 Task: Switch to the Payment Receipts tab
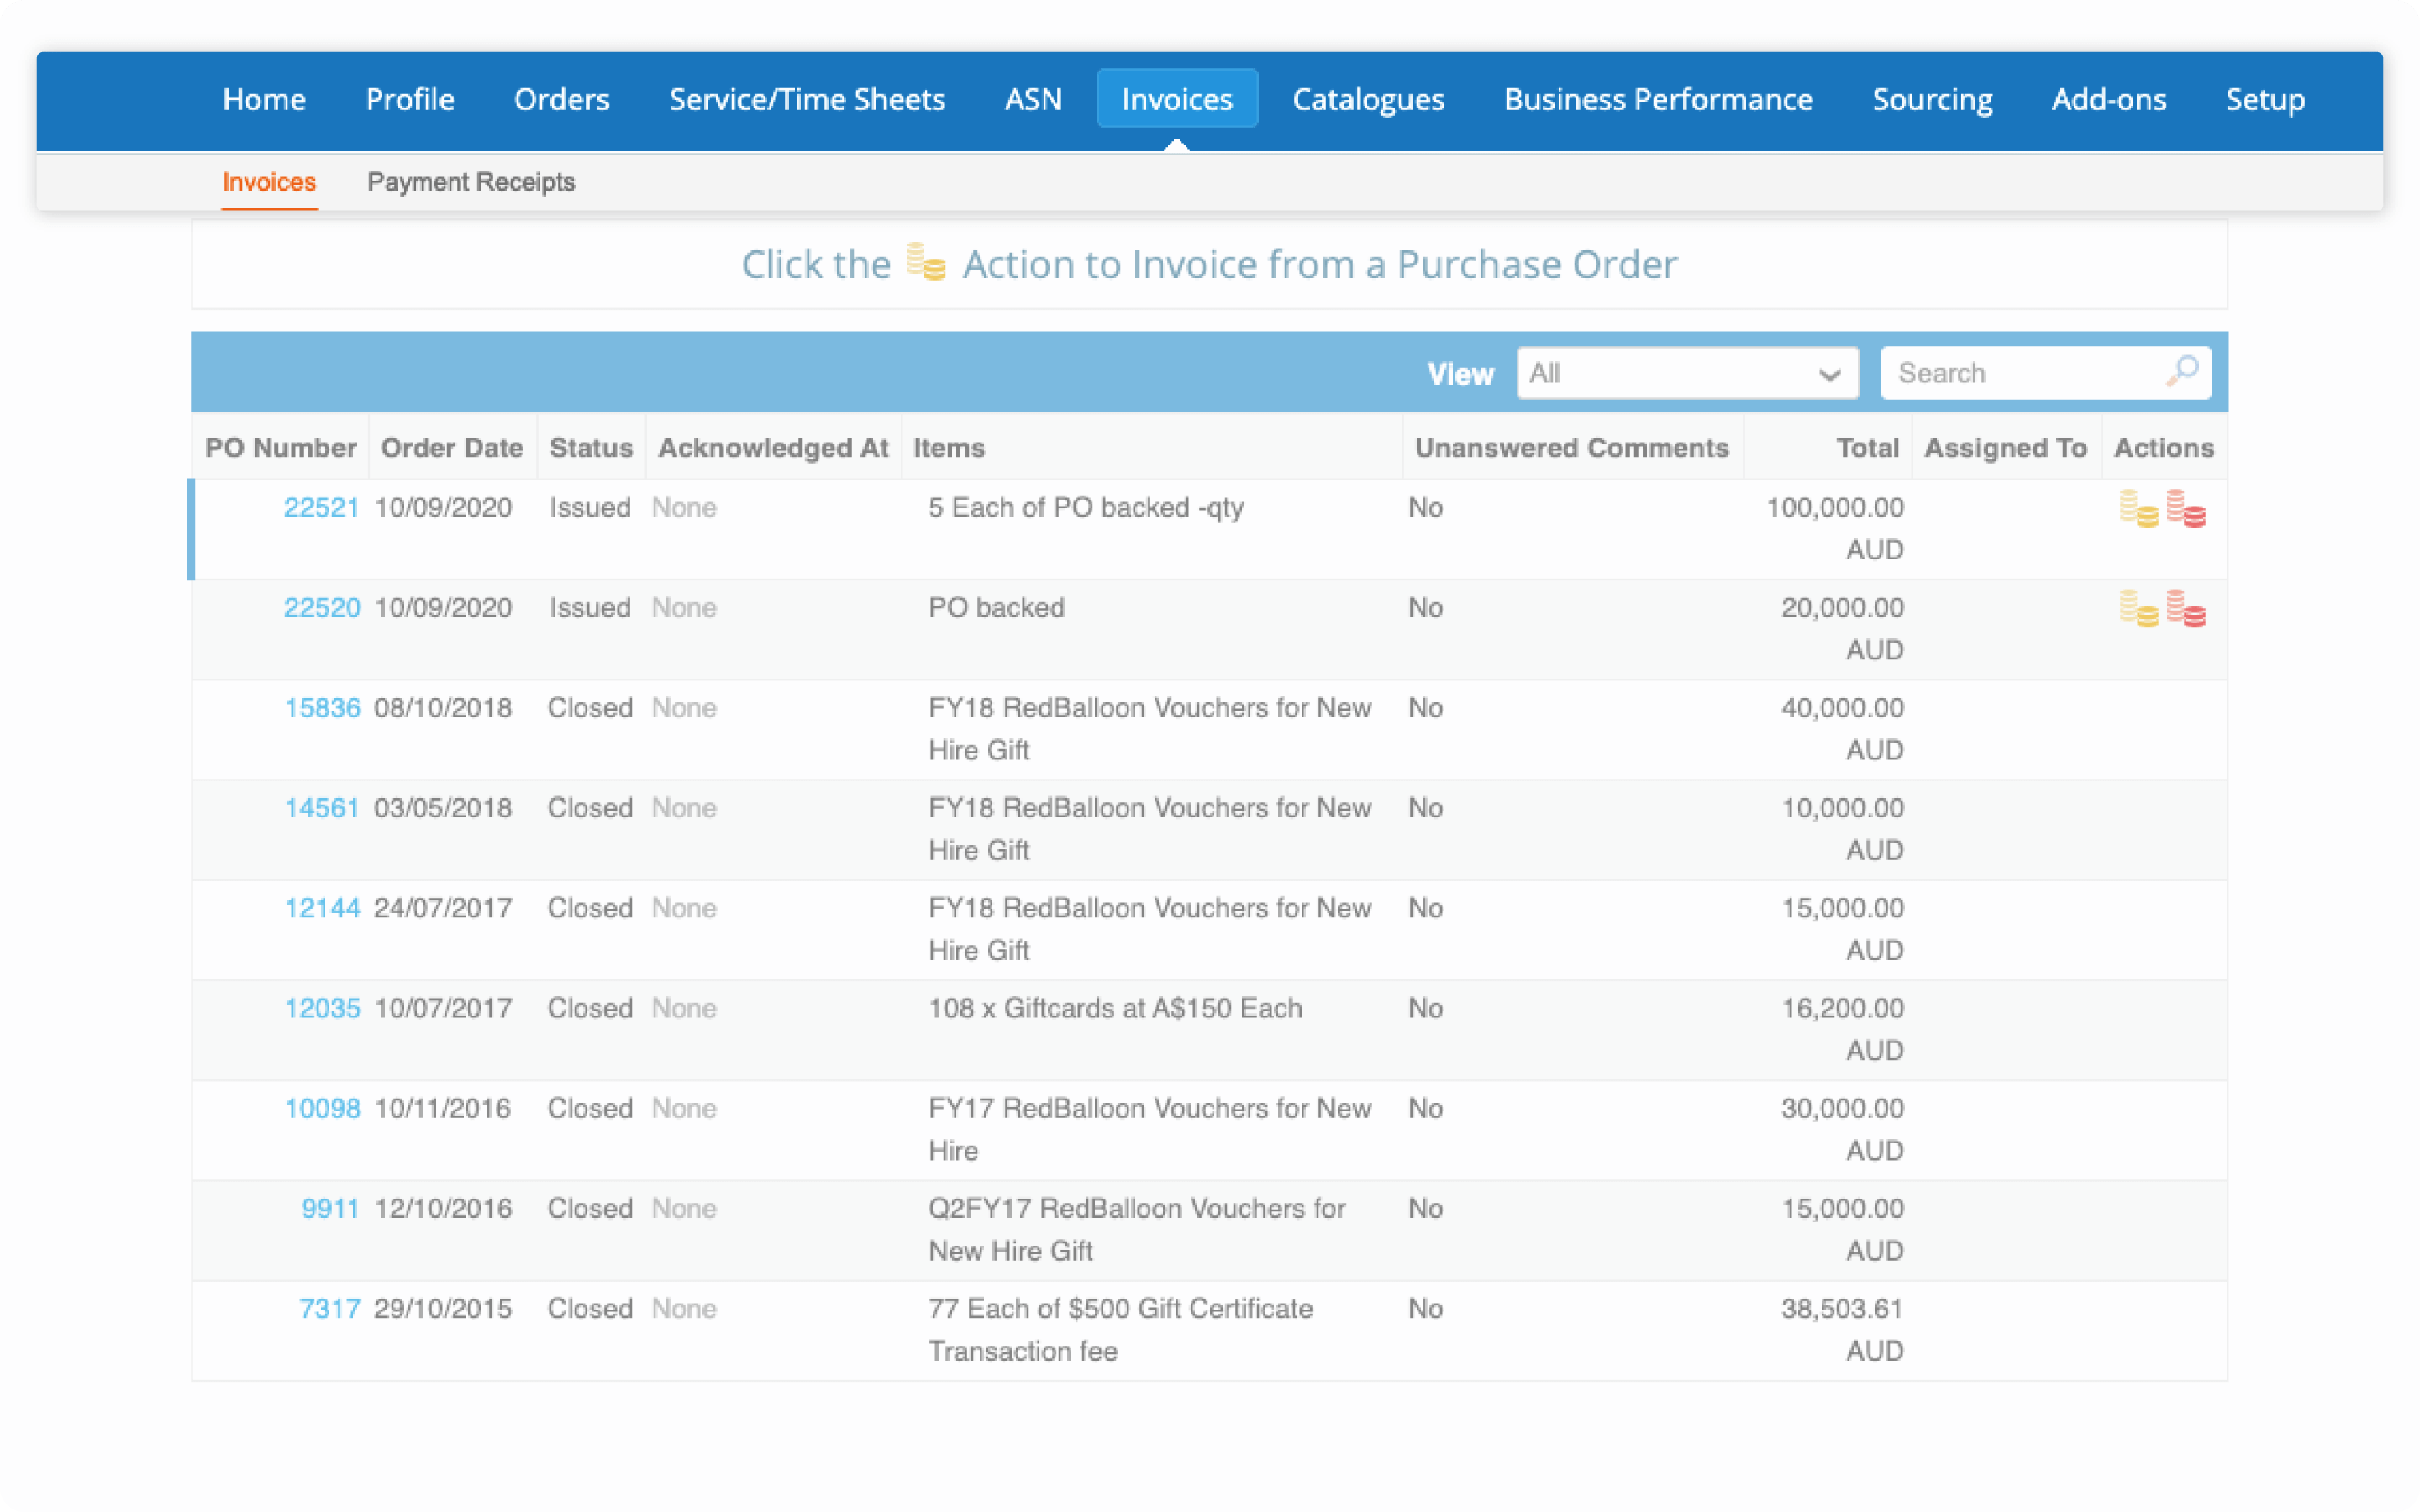472,181
